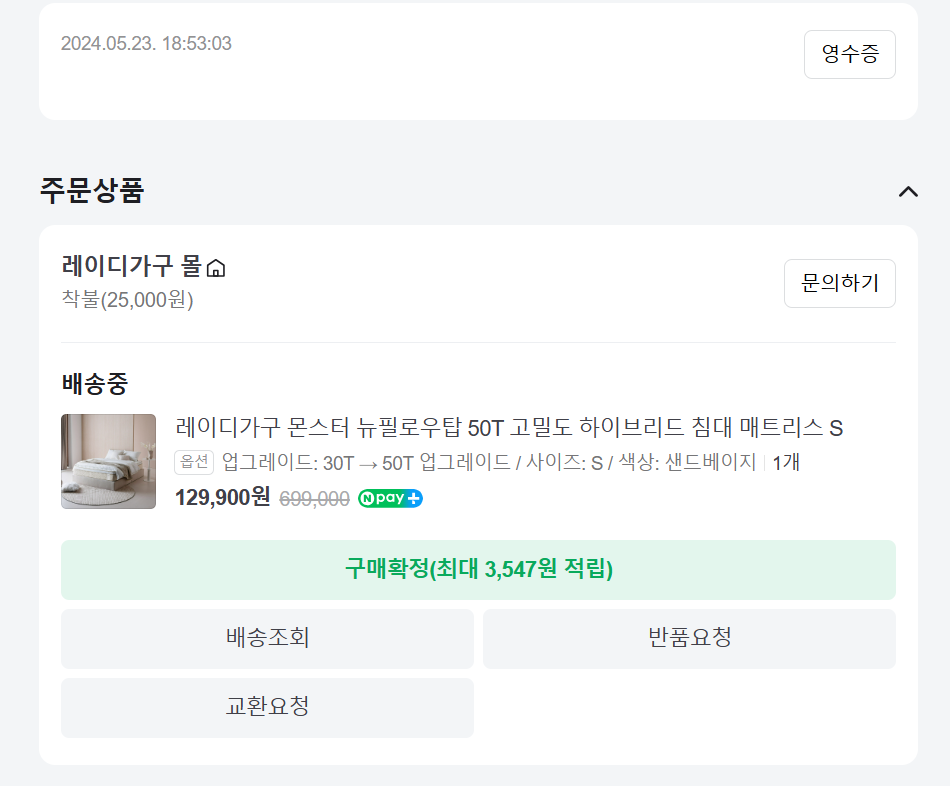Screen dimensions: 950x786
Task: Click the 샌드베이지 option details text
Action: [x=488, y=463]
